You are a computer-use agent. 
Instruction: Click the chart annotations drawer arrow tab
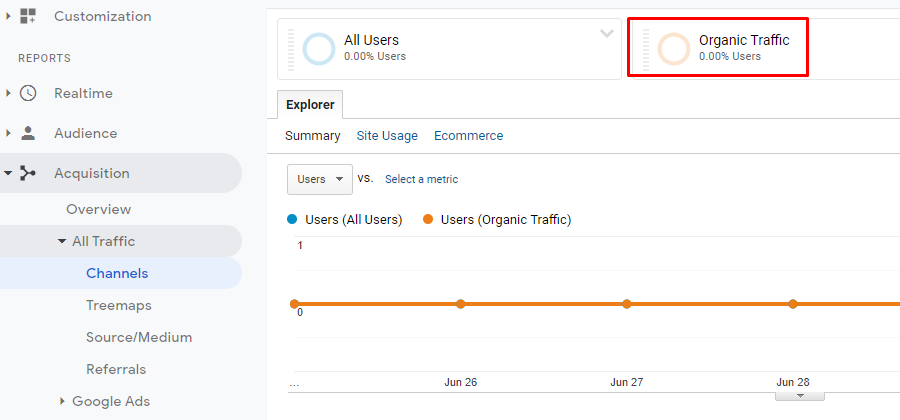800,396
